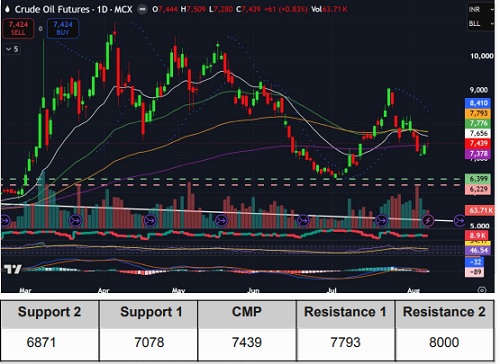The height and width of the screenshot is (364, 500).
Task: Click the red 7,424 SELL button
Action: point(18,28)
